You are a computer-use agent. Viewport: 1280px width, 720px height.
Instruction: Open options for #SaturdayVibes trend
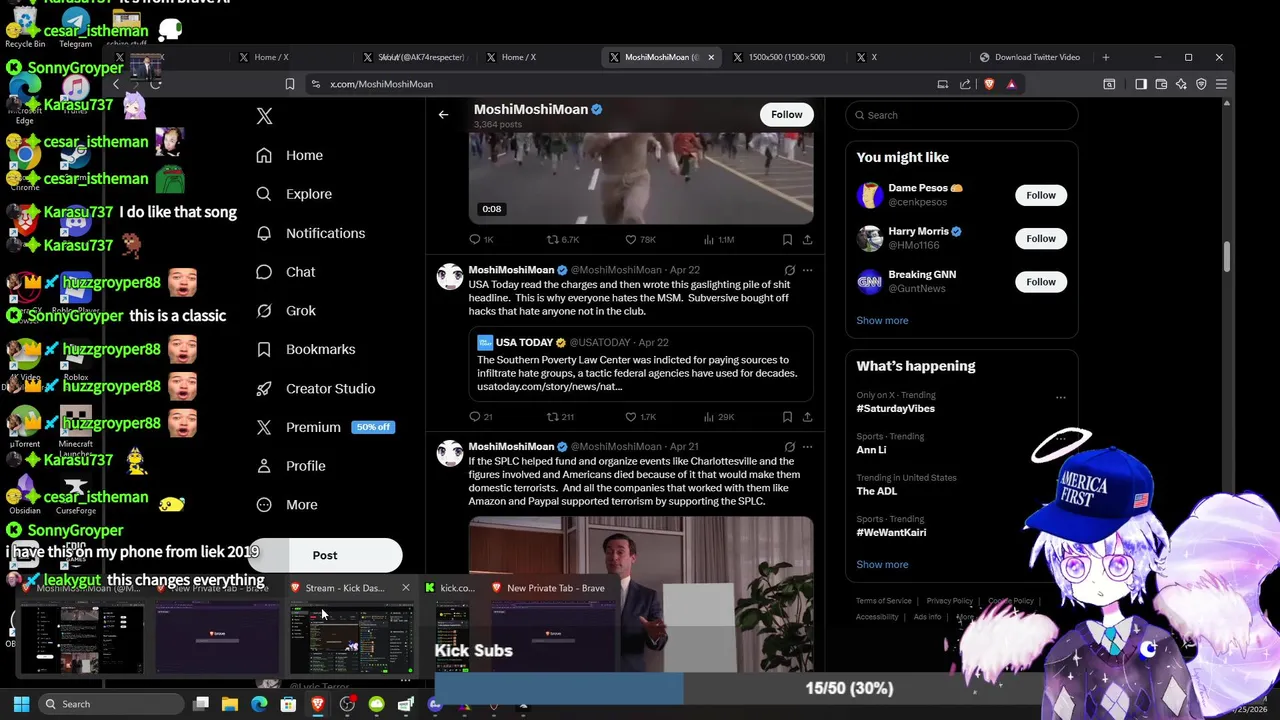tap(1061, 397)
